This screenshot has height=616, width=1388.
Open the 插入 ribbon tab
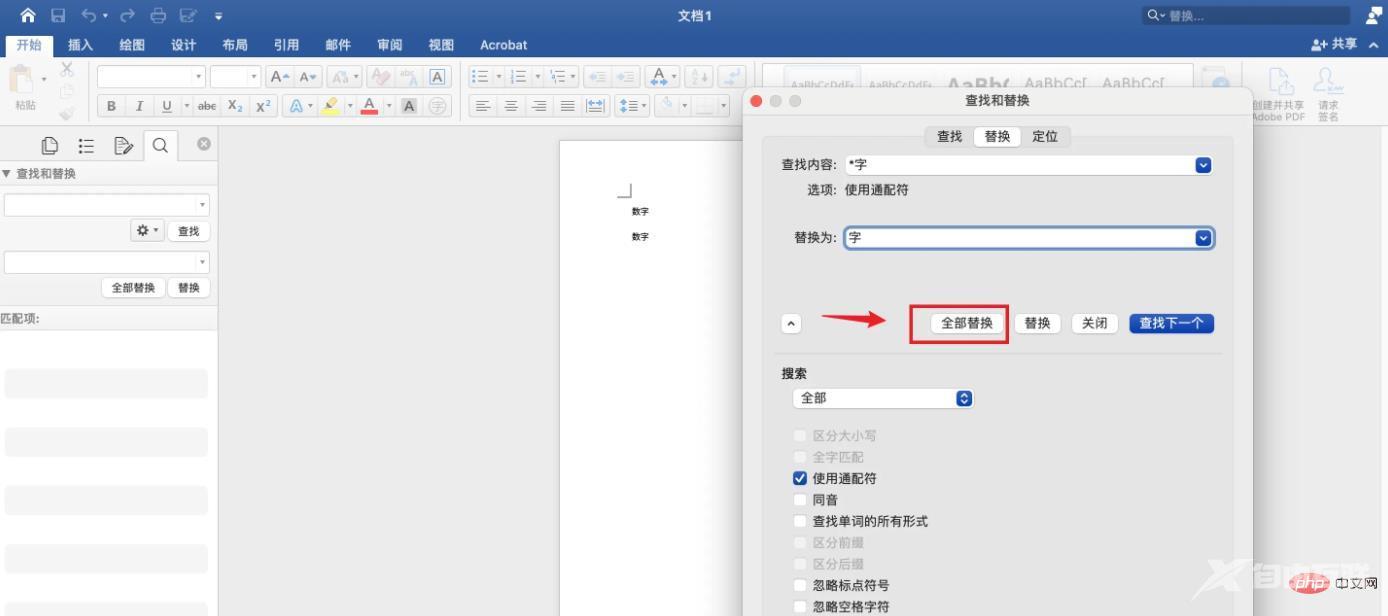[x=80, y=45]
